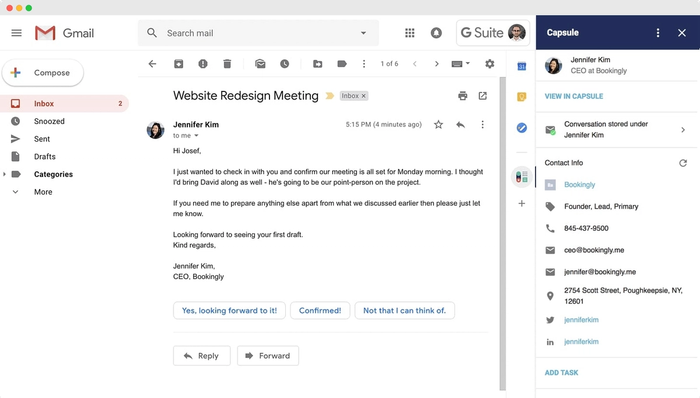Archive this conversation

click(179, 64)
